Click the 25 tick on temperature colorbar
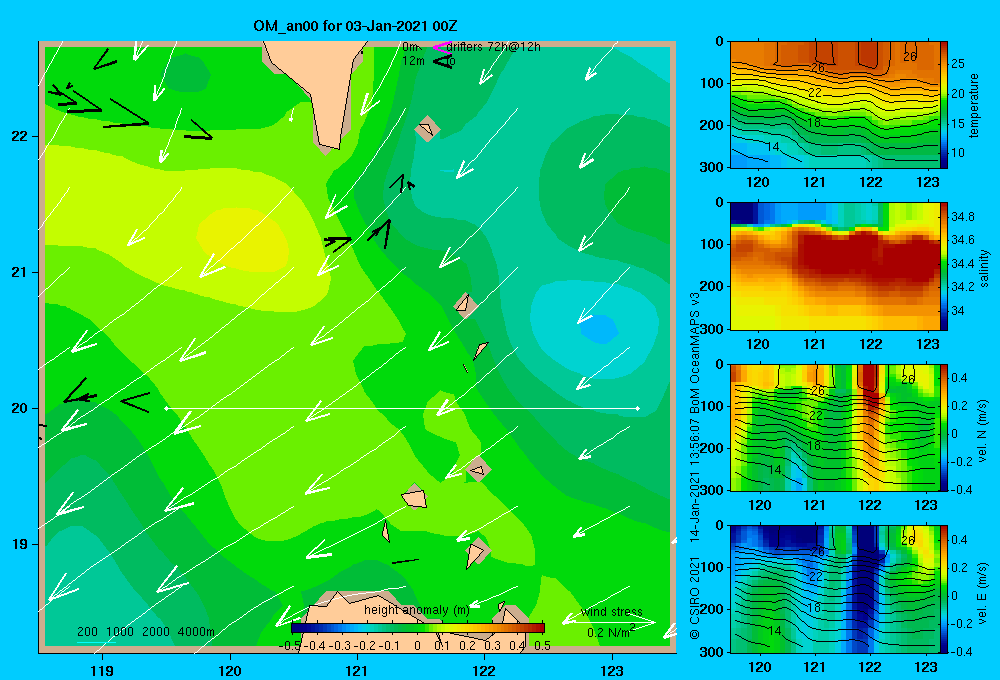 [x=958, y=64]
